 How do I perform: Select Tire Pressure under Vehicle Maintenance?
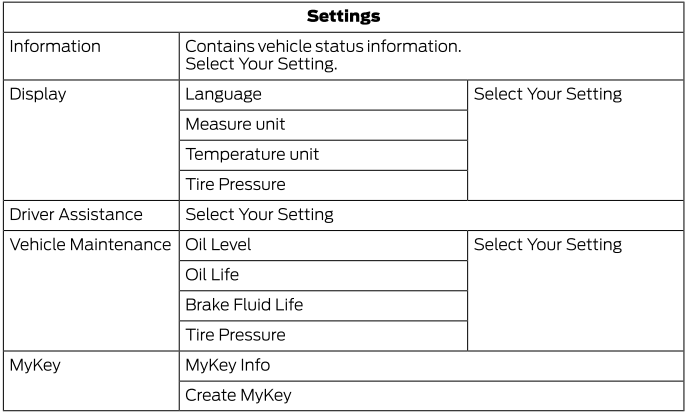235,334
